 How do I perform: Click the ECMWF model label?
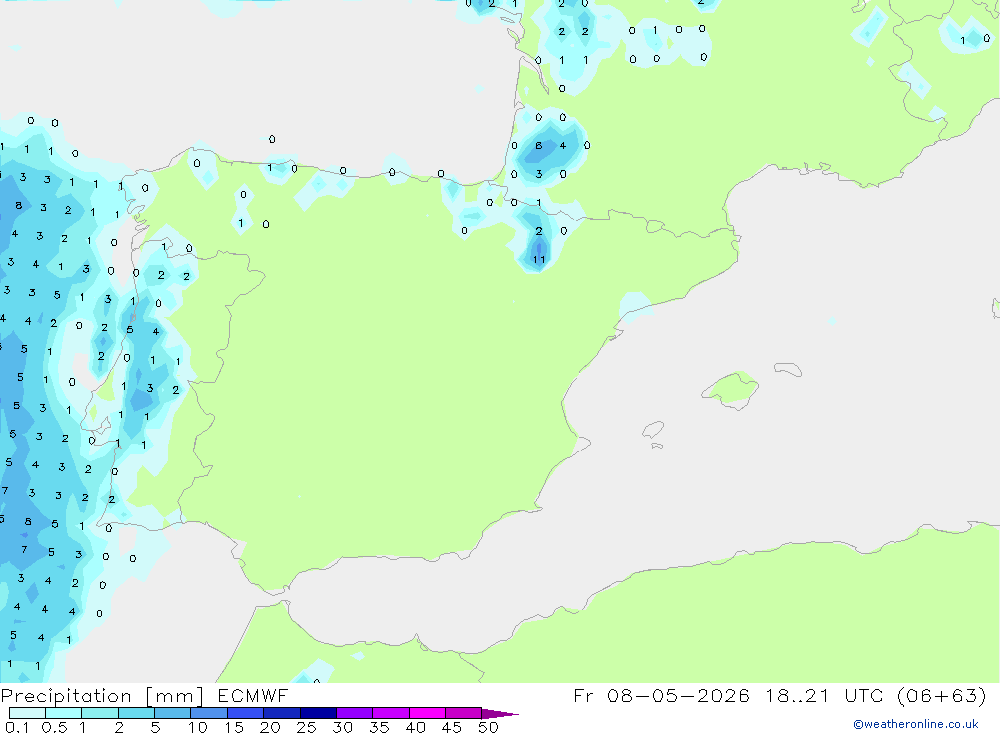pos(253,695)
